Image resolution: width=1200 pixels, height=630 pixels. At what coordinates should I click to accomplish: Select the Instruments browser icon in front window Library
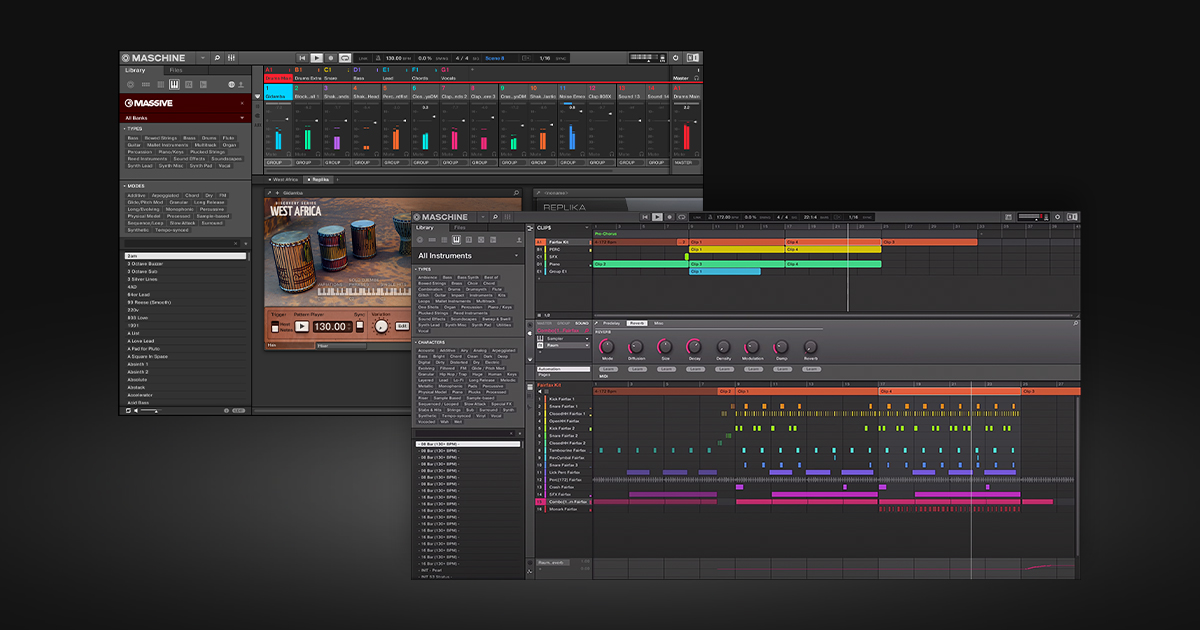tap(456, 240)
